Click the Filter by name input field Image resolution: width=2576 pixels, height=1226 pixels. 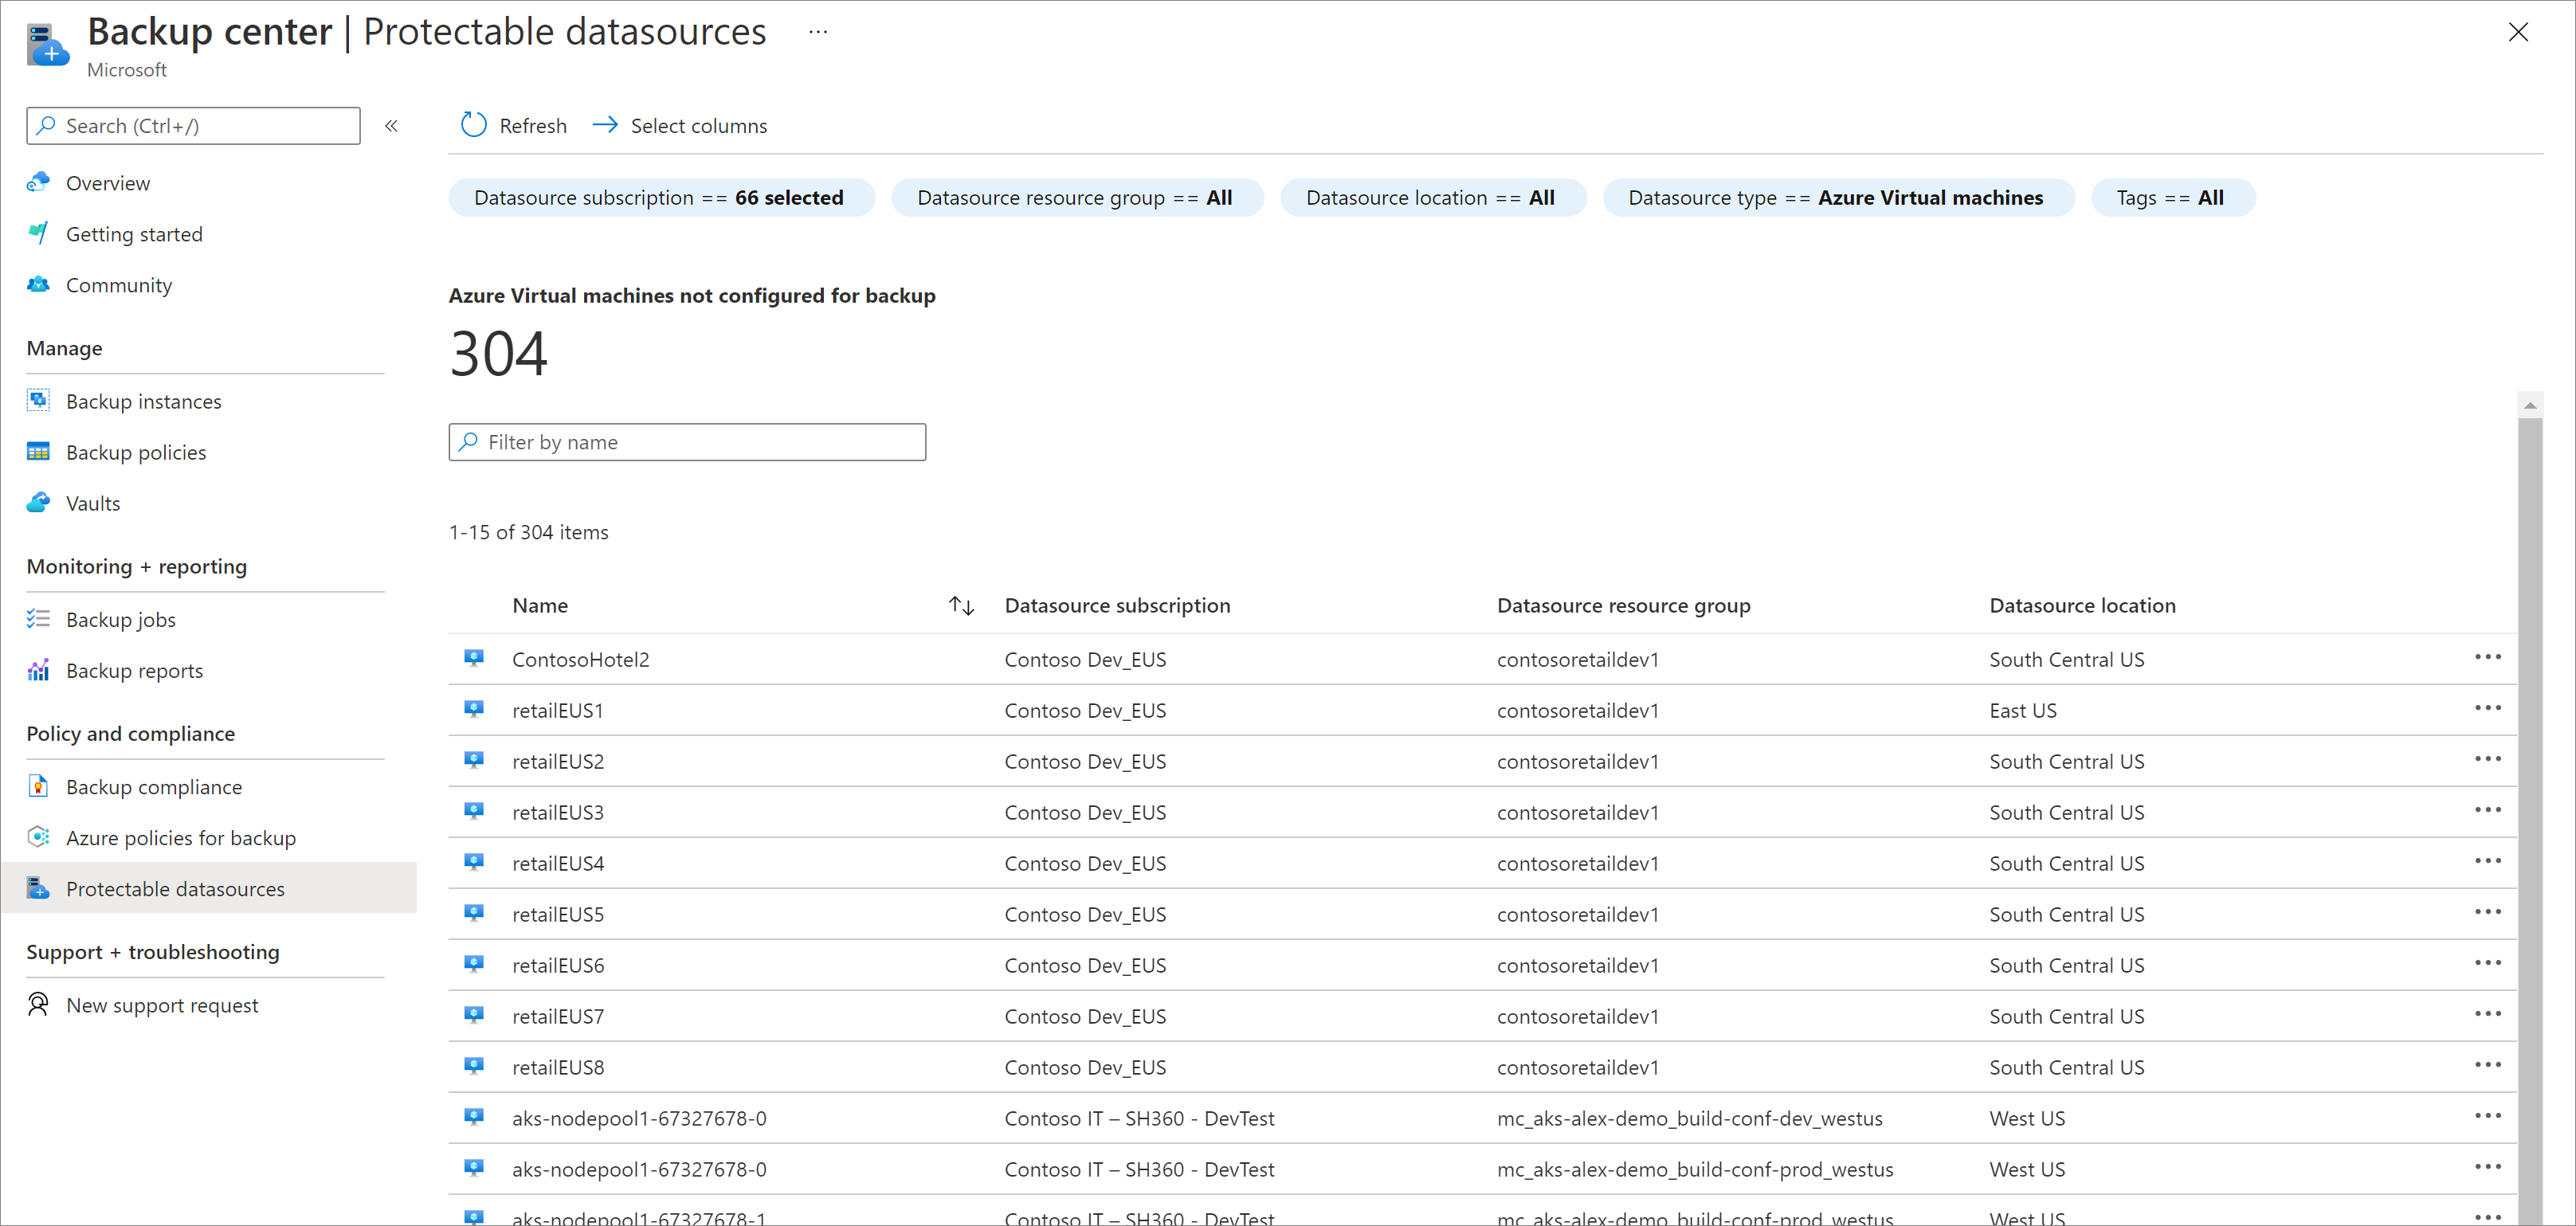pos(687,442)
